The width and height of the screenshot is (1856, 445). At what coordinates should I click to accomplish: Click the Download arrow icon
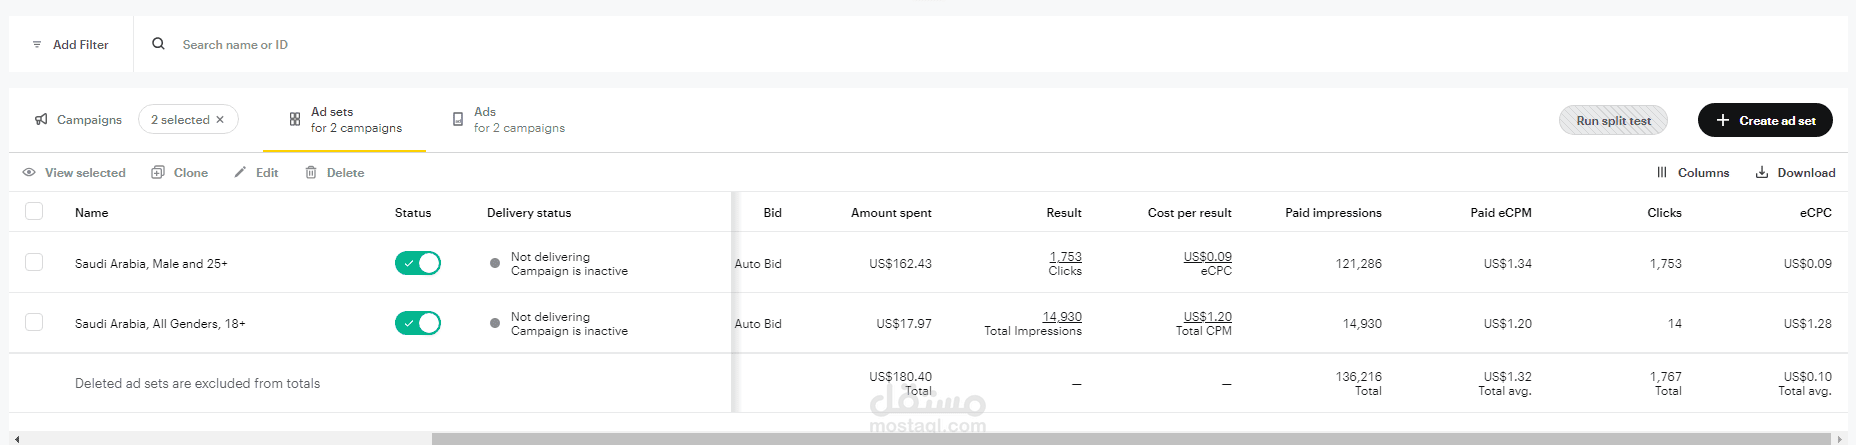click(x=1762, y=172)
